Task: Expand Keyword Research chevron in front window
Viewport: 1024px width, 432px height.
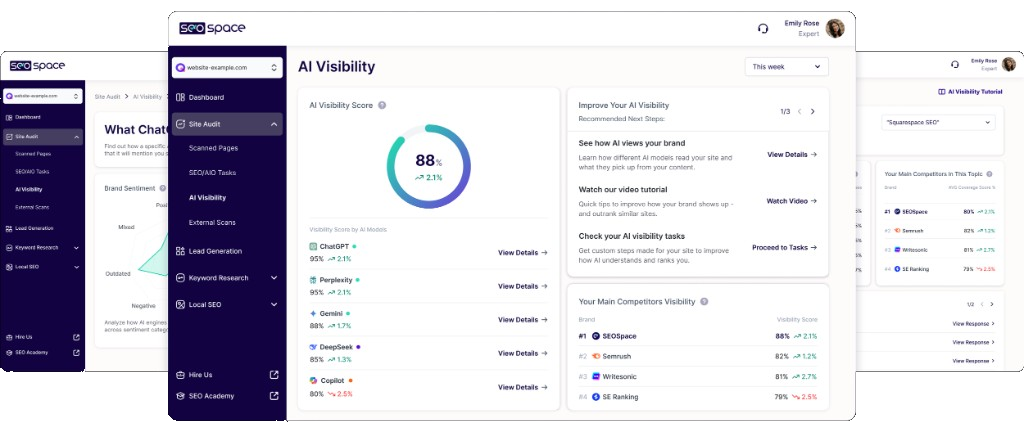Action: [274, 278]
